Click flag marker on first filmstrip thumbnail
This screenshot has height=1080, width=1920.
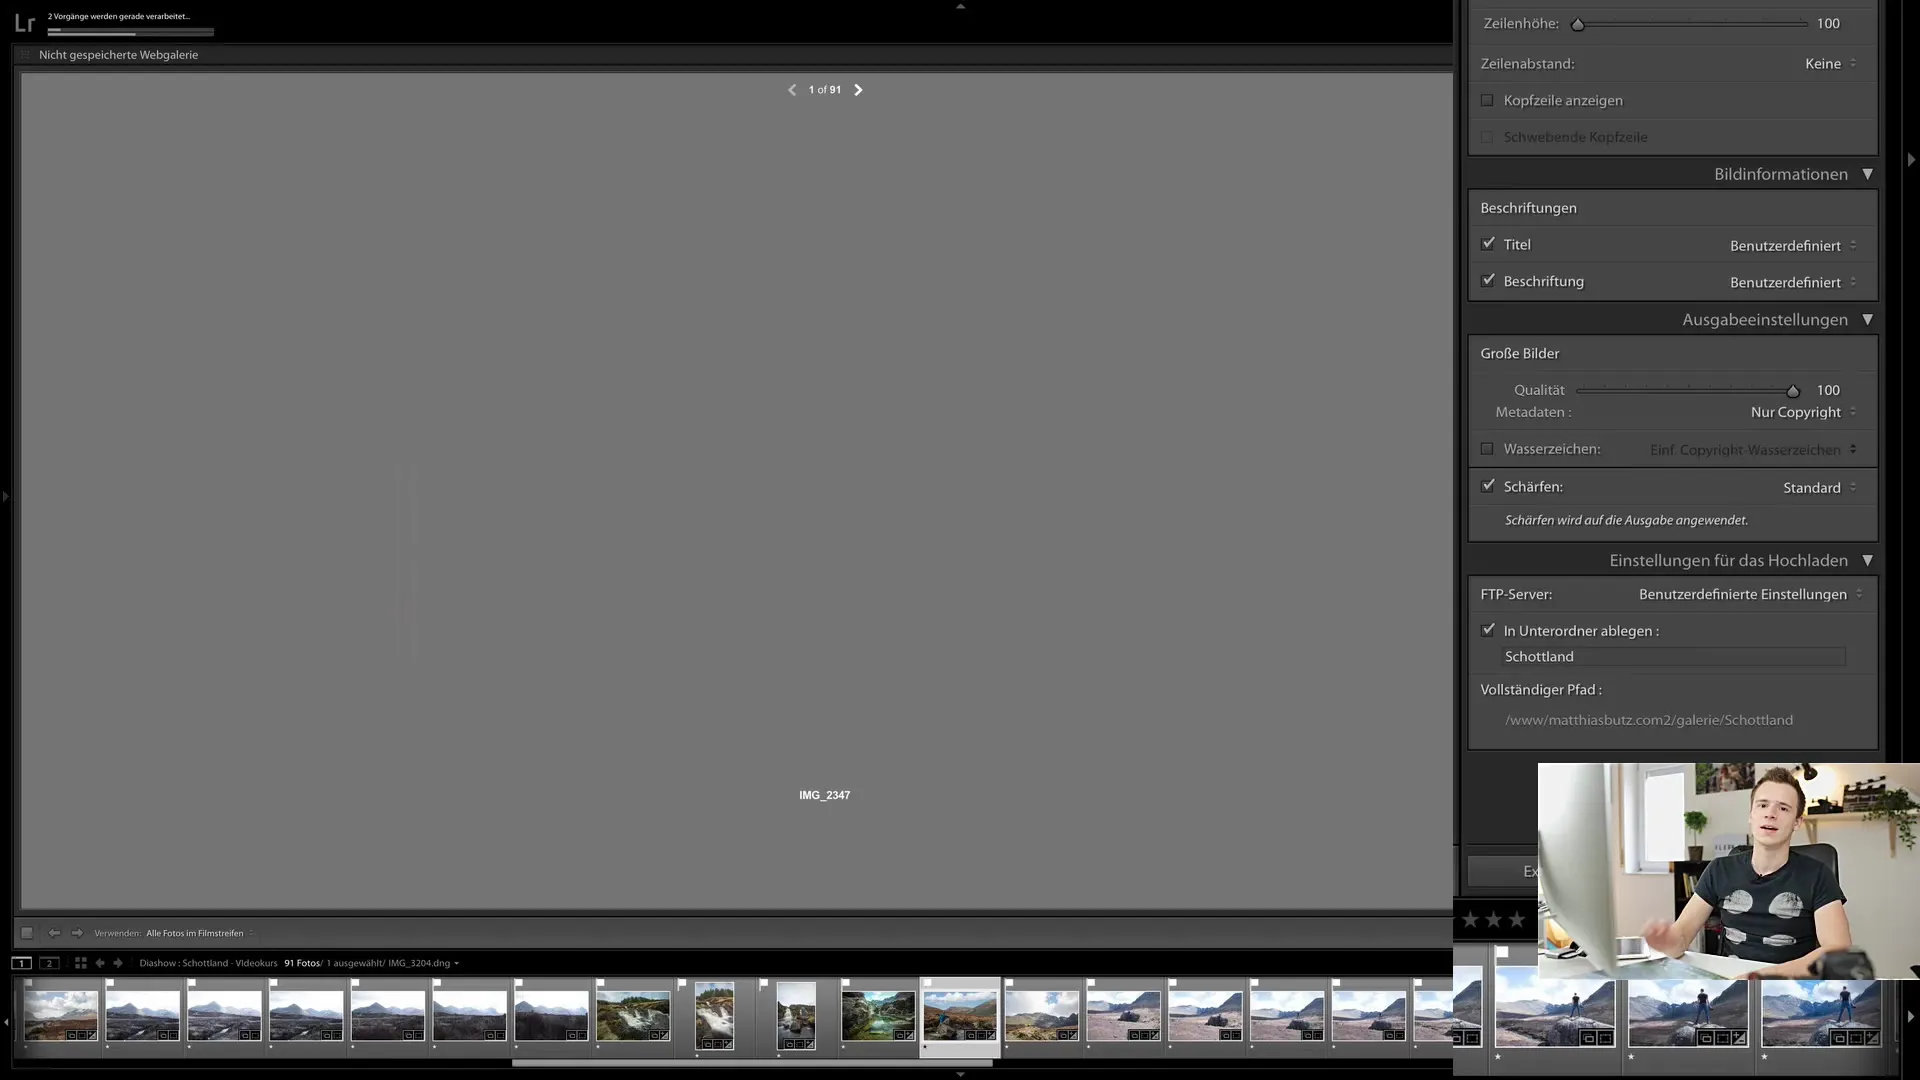[28, 984]
